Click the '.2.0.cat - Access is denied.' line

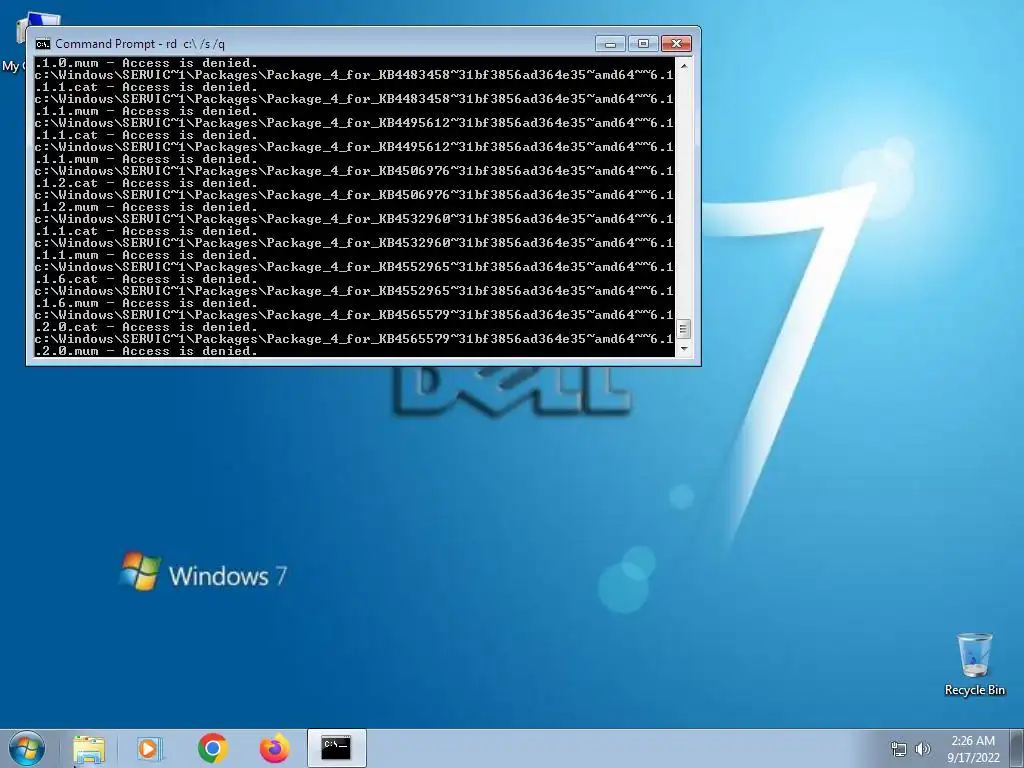[146, 327]
